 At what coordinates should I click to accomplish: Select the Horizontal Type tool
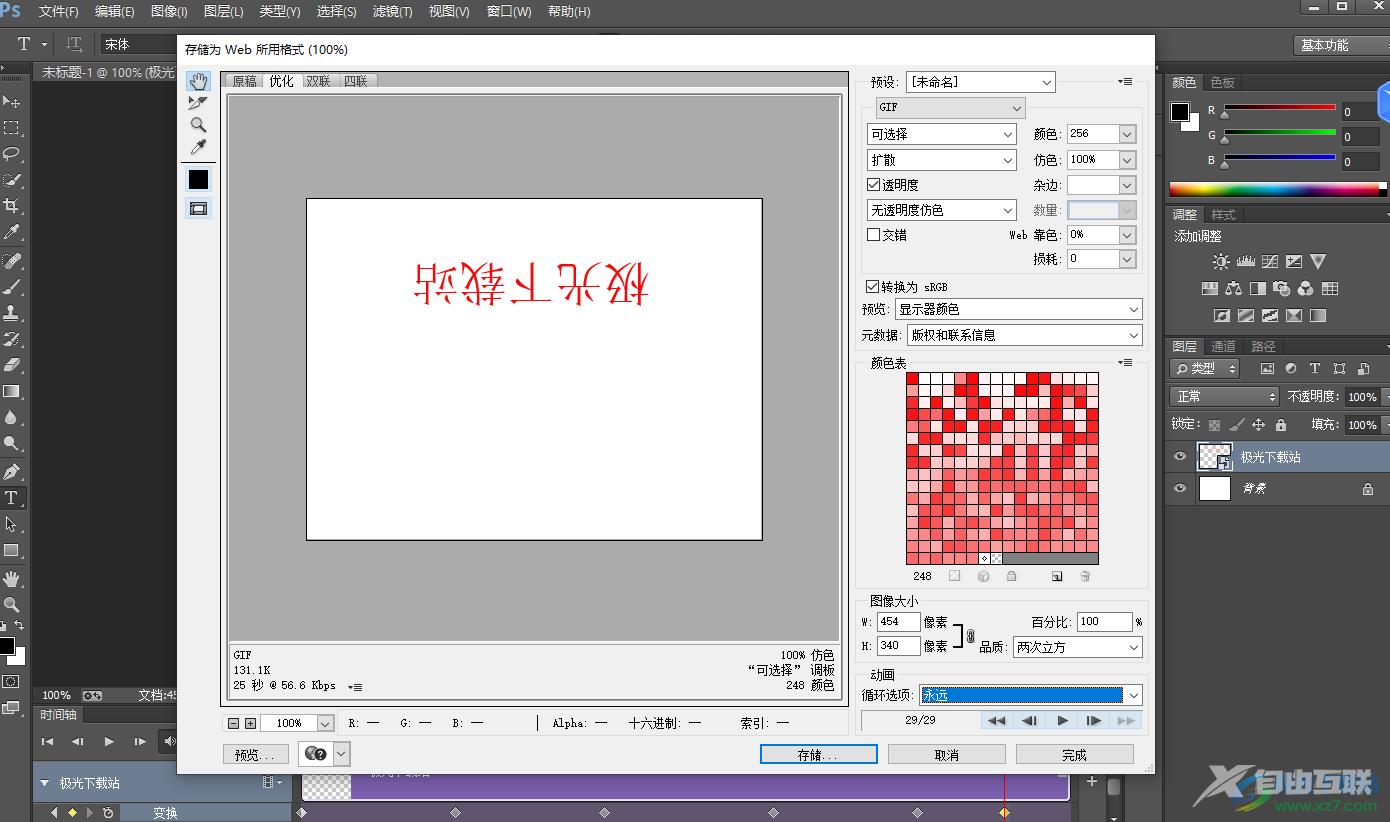pos(12,497)
